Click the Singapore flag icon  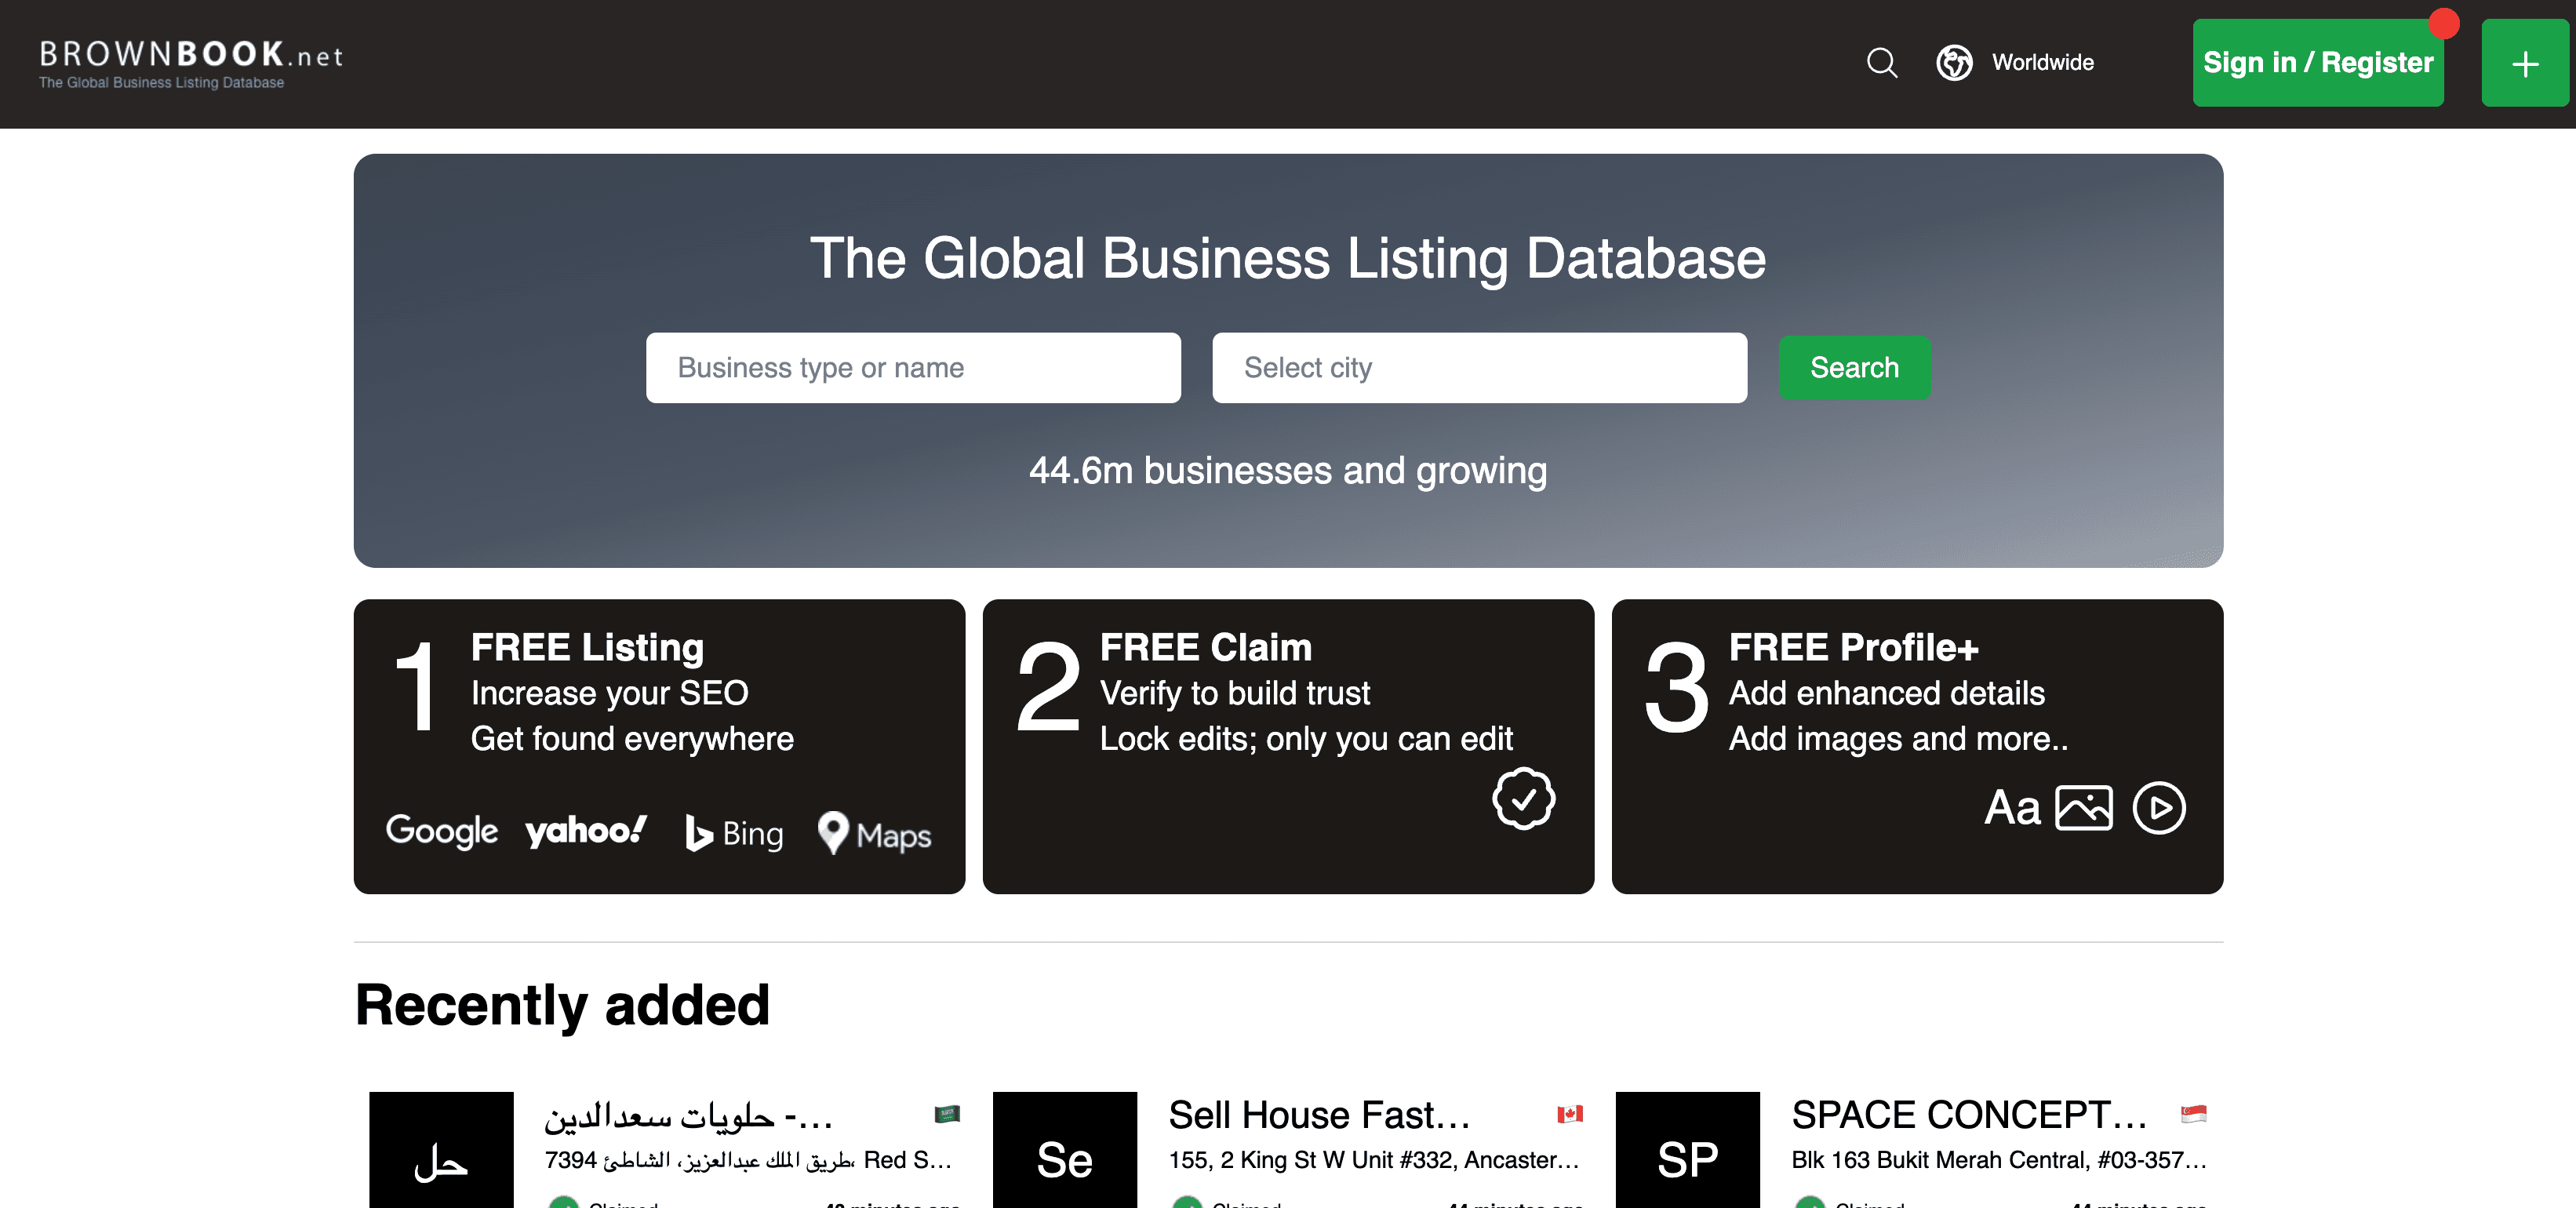[2193, 1113]
